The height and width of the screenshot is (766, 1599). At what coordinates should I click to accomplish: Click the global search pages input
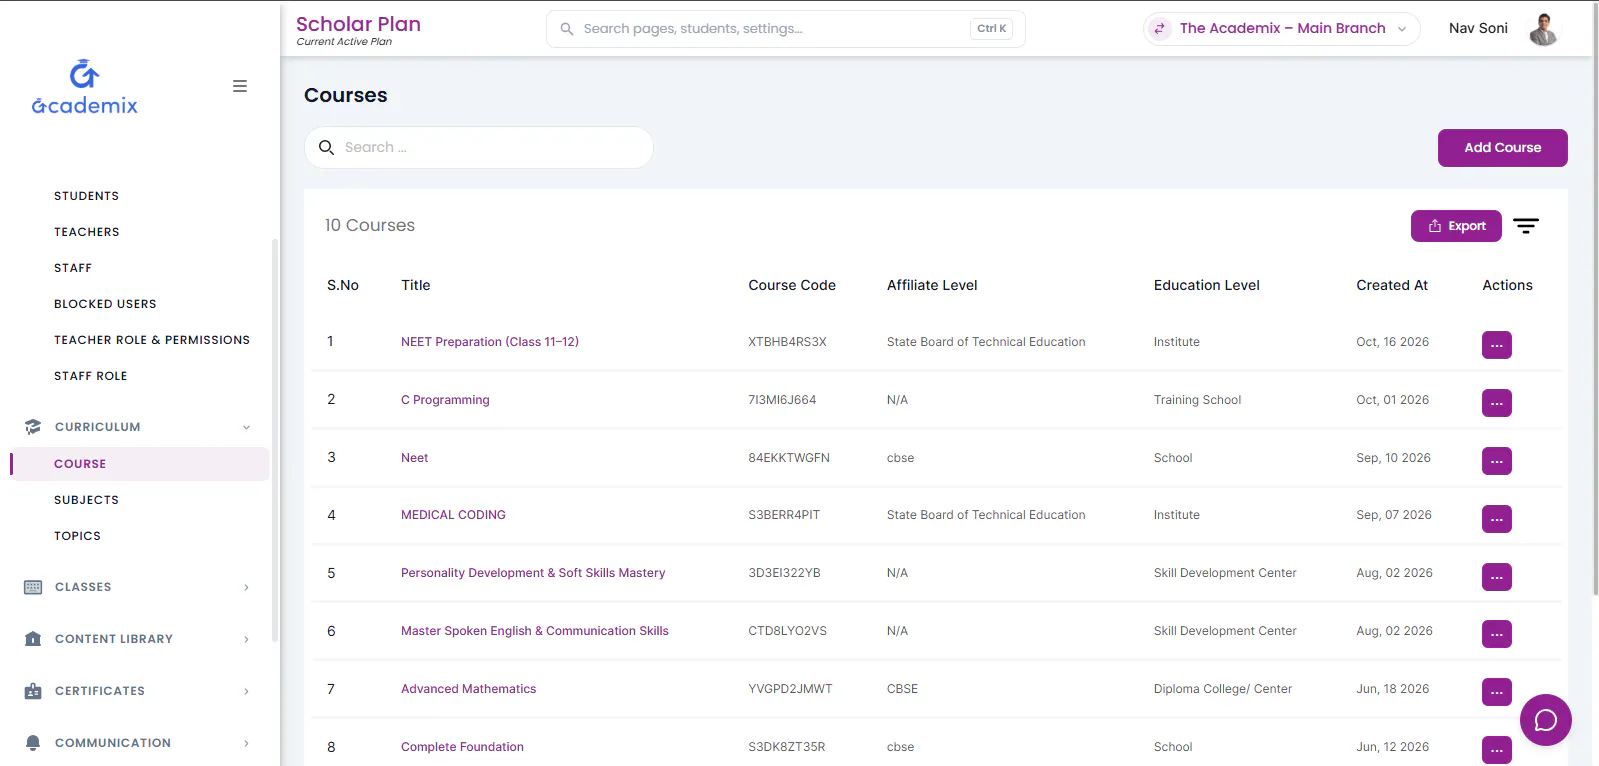point(786,29)
